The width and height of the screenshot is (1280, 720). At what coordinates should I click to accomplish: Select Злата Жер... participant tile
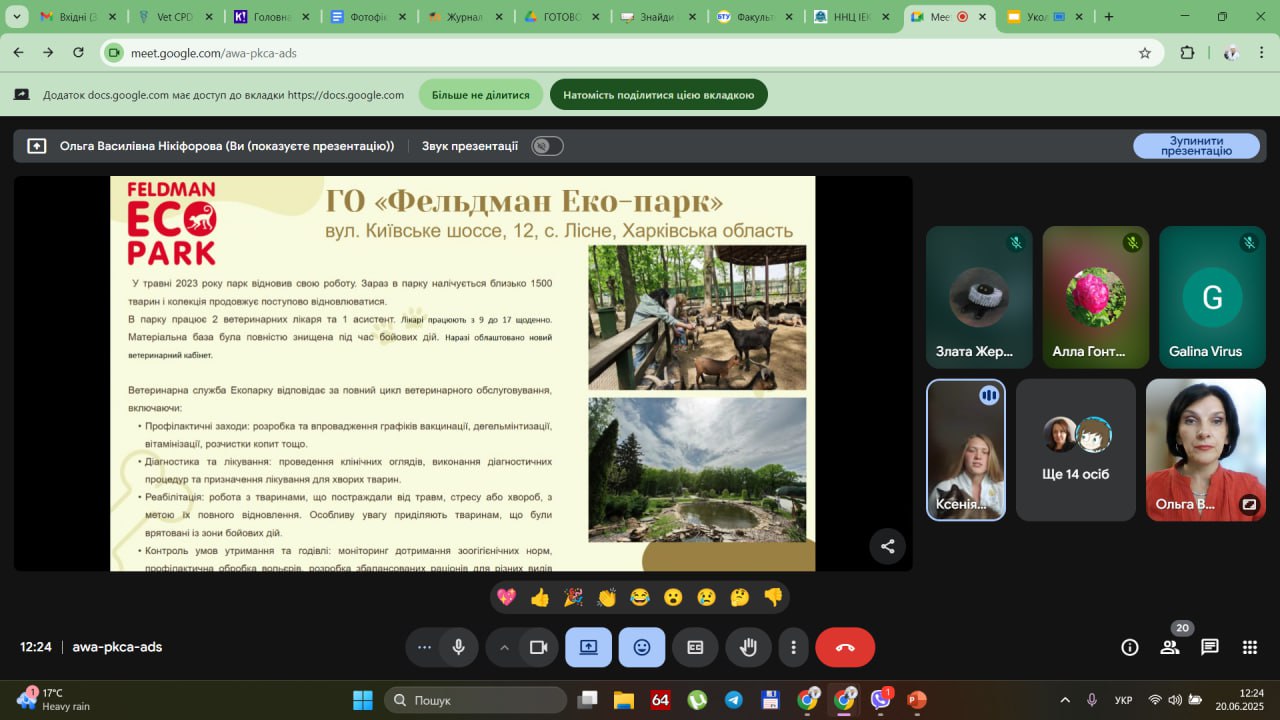(979, 297)
